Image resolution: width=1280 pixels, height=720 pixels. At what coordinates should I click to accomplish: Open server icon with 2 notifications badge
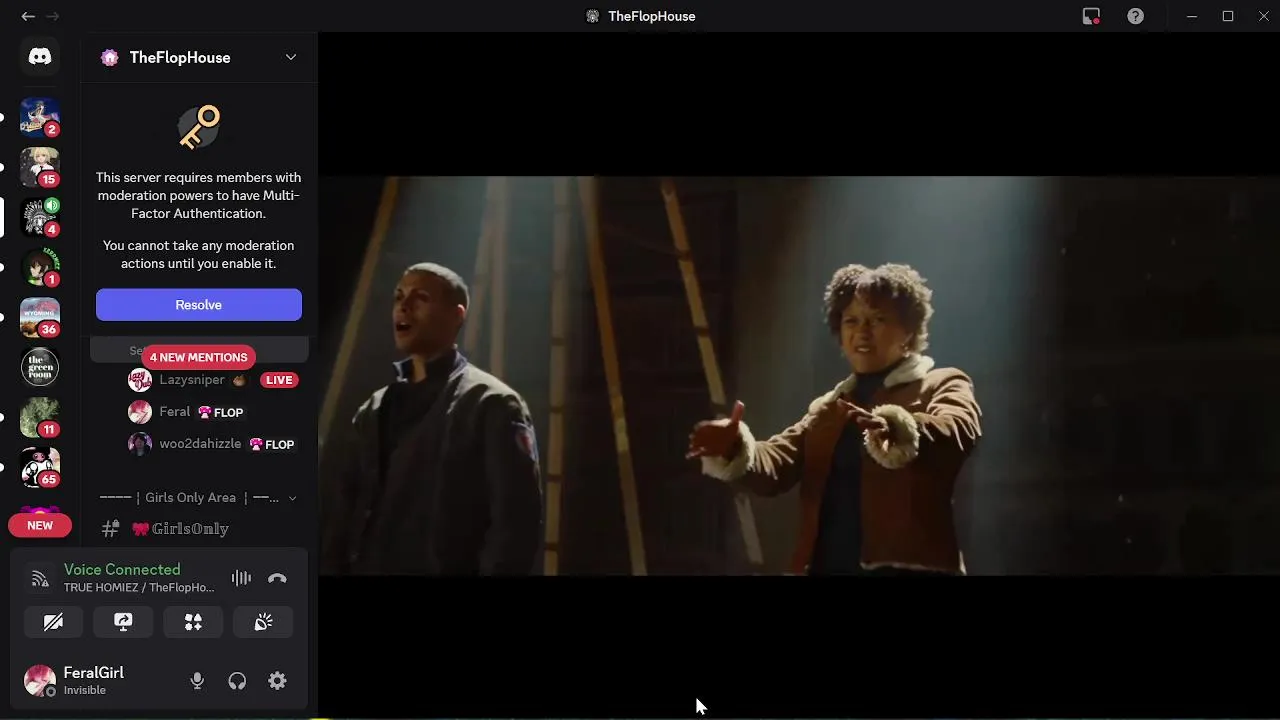40,117
